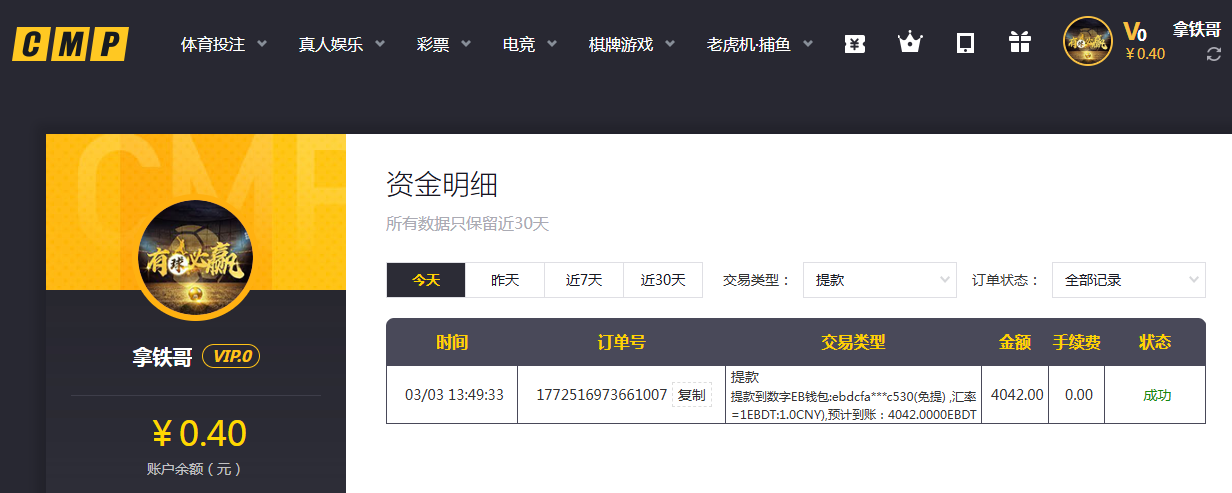Image resolution: width=1232 pixels, height=493 pixels.
Task: Click the large profile avatar in sidebar
Action: (x=195, y=259)
